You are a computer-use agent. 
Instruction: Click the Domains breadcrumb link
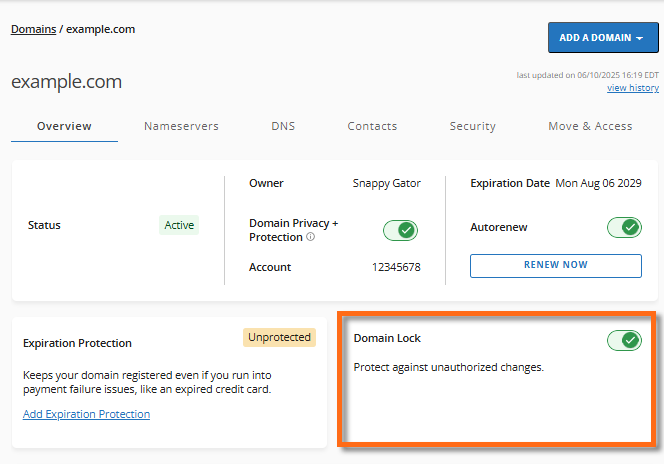[33, 30]
